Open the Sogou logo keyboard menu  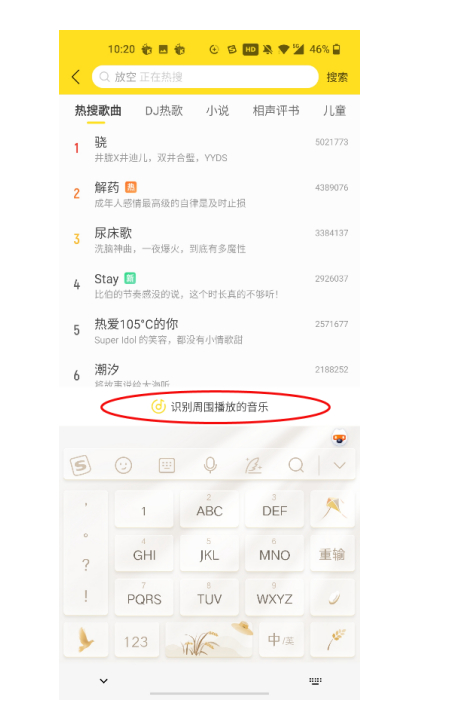click(x=80, y=466)
